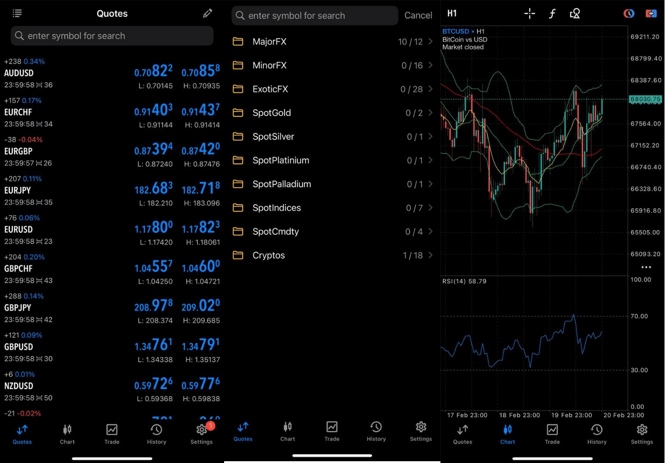Open the MajorFX folder
This screenshot has height=463, width=667.
pos(332,42)
